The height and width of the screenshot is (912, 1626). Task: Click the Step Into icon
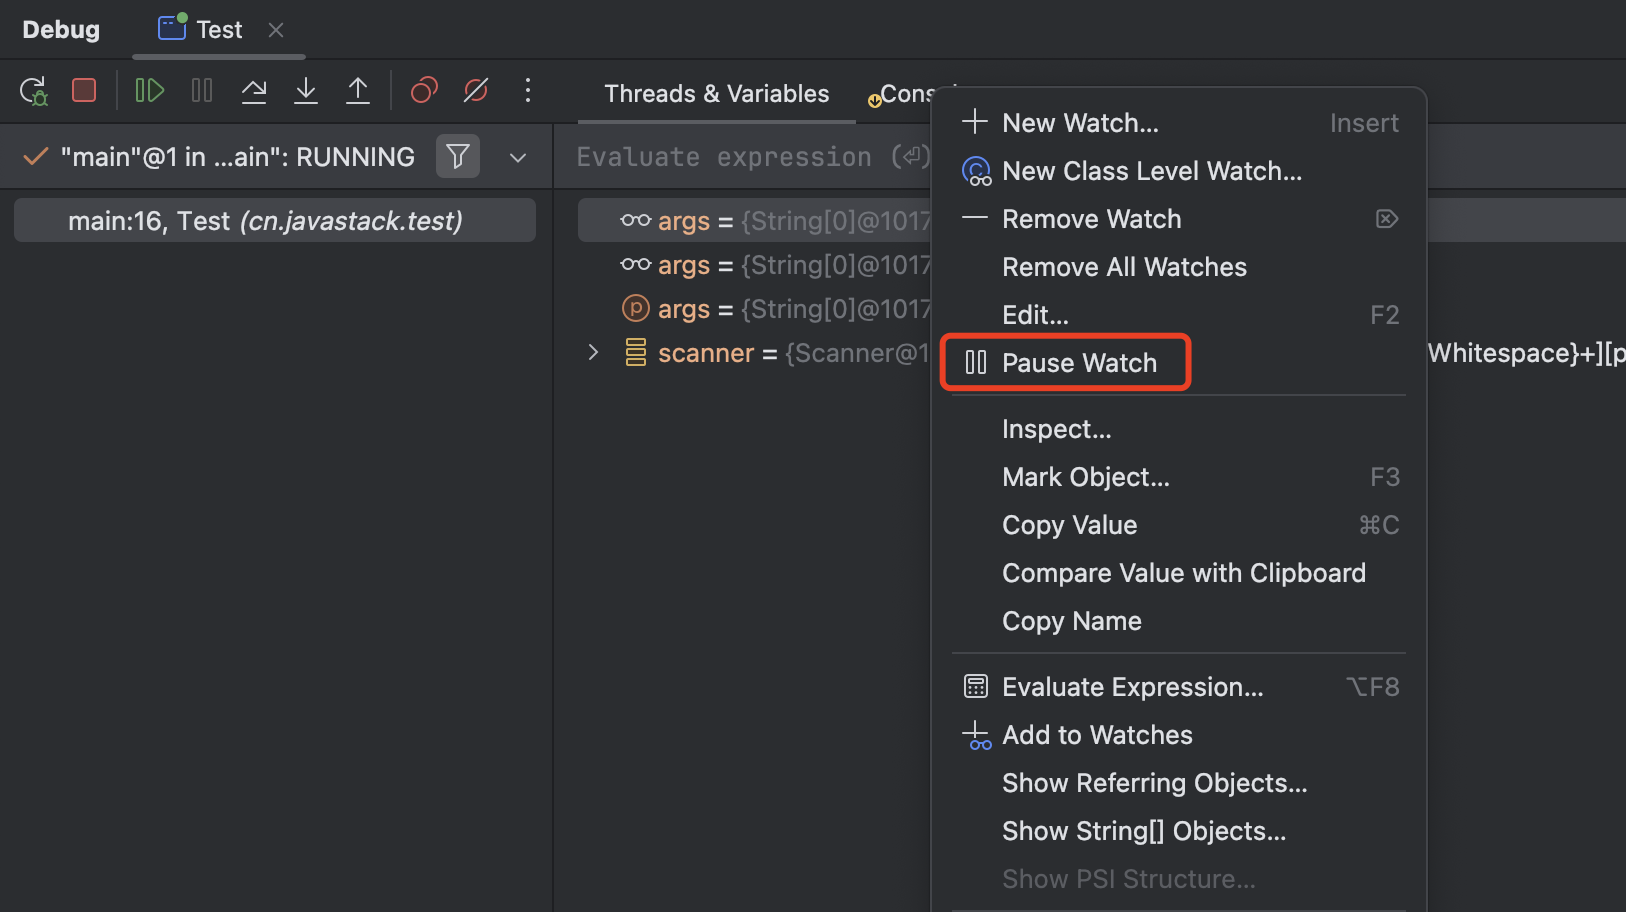pyautogui.click(x=306, y=91)
